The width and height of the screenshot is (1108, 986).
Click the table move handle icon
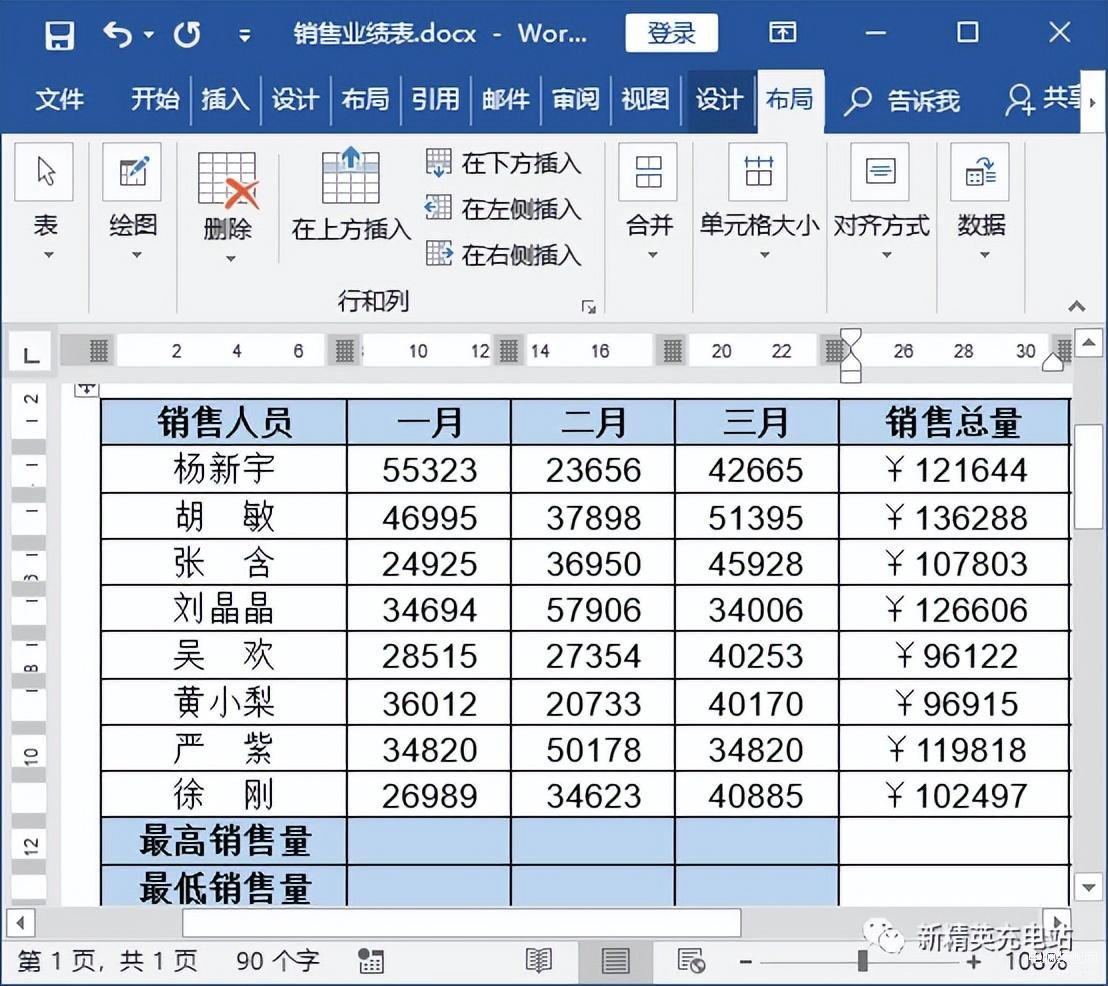(86, 389)
